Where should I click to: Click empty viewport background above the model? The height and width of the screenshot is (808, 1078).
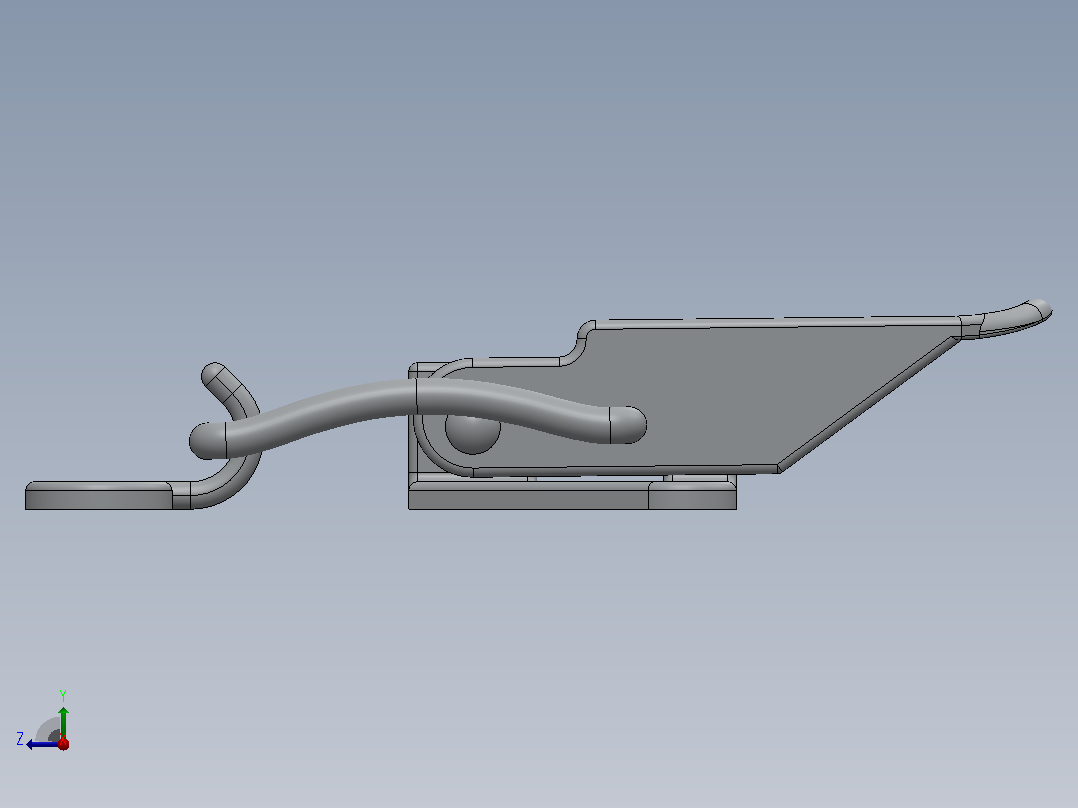(539, 138)
